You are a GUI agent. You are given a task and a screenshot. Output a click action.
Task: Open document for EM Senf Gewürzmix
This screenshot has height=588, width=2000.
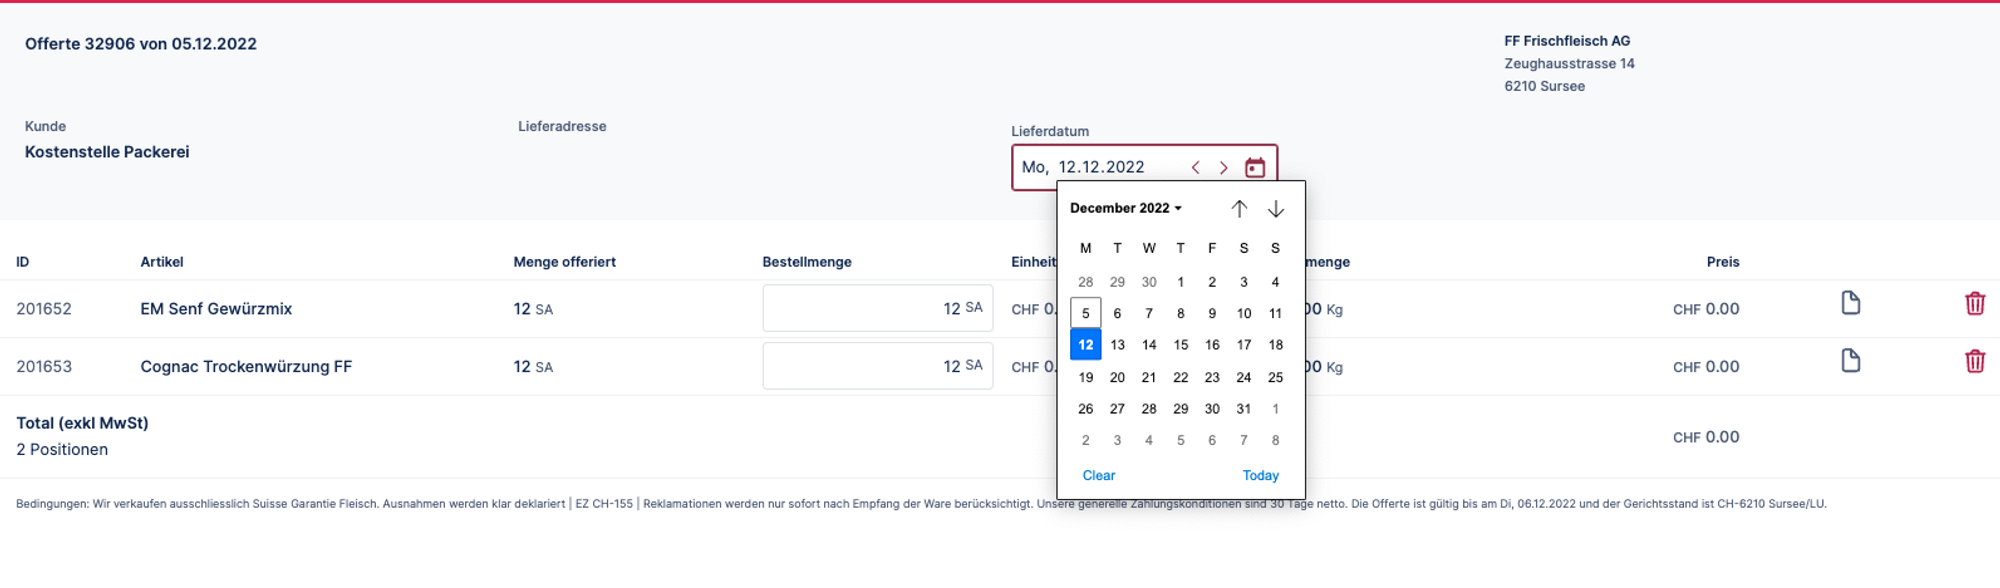[1851, 304]
